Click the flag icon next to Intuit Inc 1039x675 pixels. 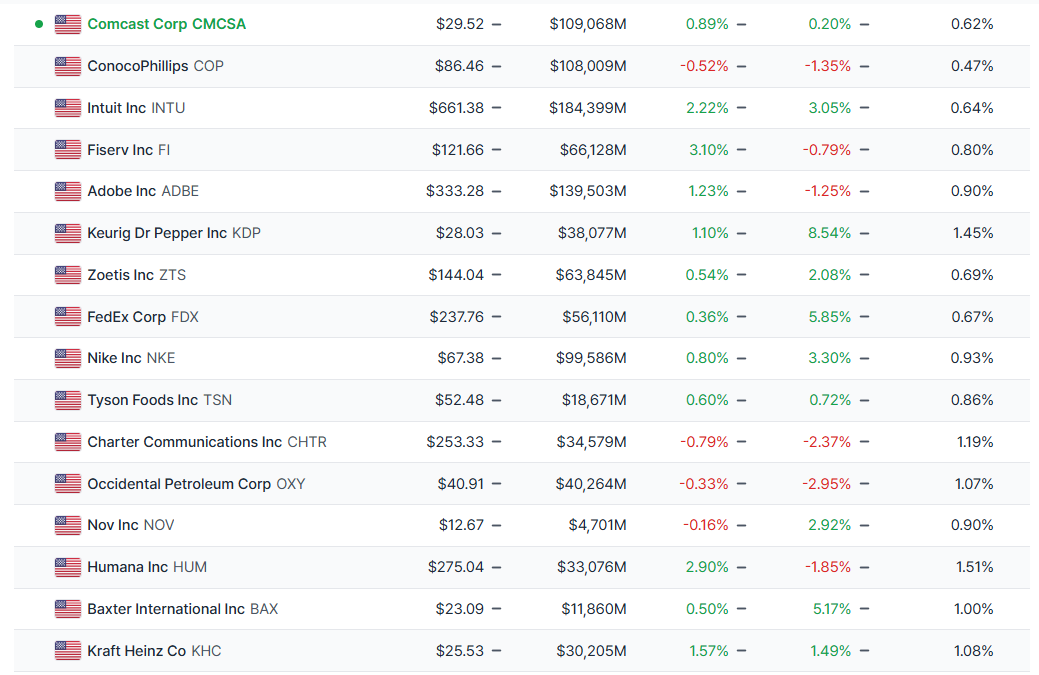tap(68, 108)
